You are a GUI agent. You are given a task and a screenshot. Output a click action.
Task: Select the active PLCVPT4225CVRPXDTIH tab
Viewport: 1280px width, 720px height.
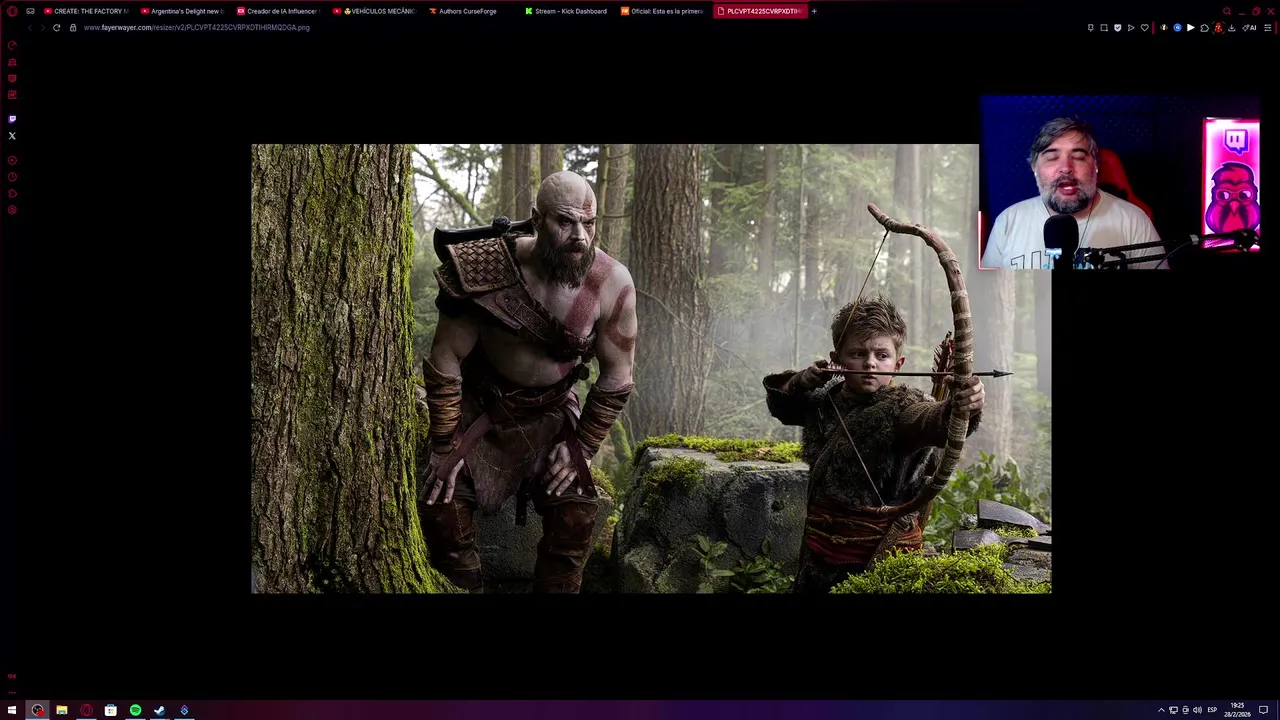760,11
